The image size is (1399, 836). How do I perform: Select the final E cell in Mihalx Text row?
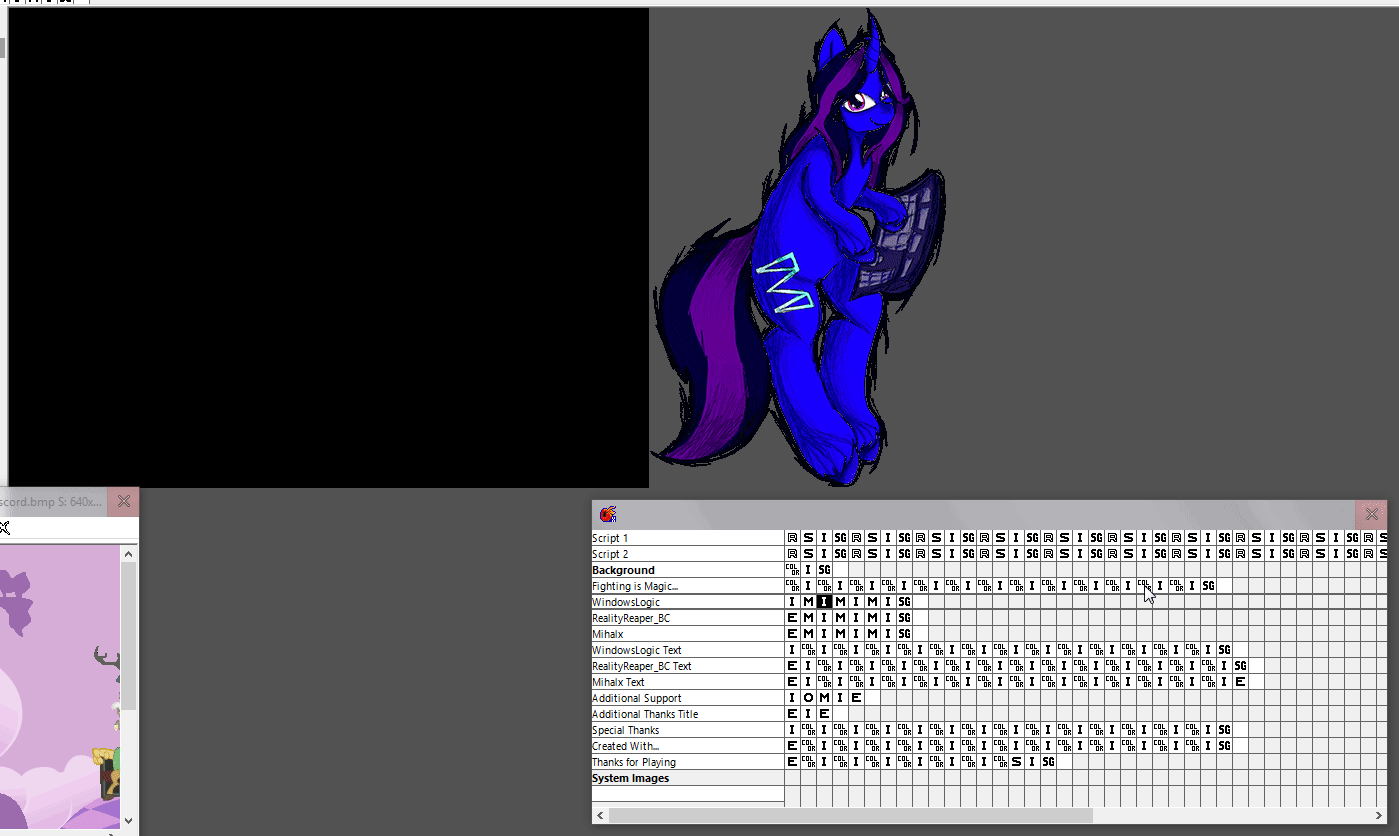pos(1241,682)
